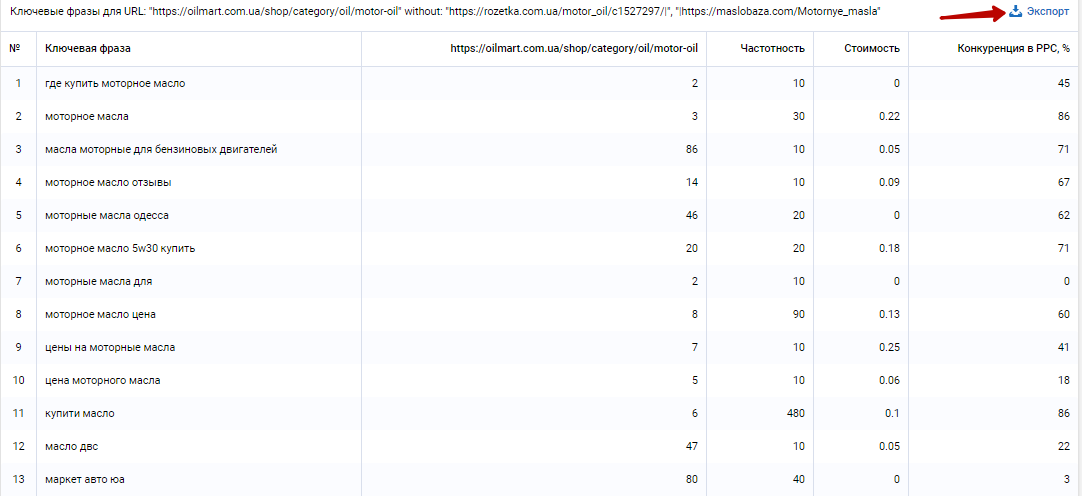Click the oilmart.com.ua URL column header
The height and width of the screenshot is (496, 1082).
coord(573,49)
